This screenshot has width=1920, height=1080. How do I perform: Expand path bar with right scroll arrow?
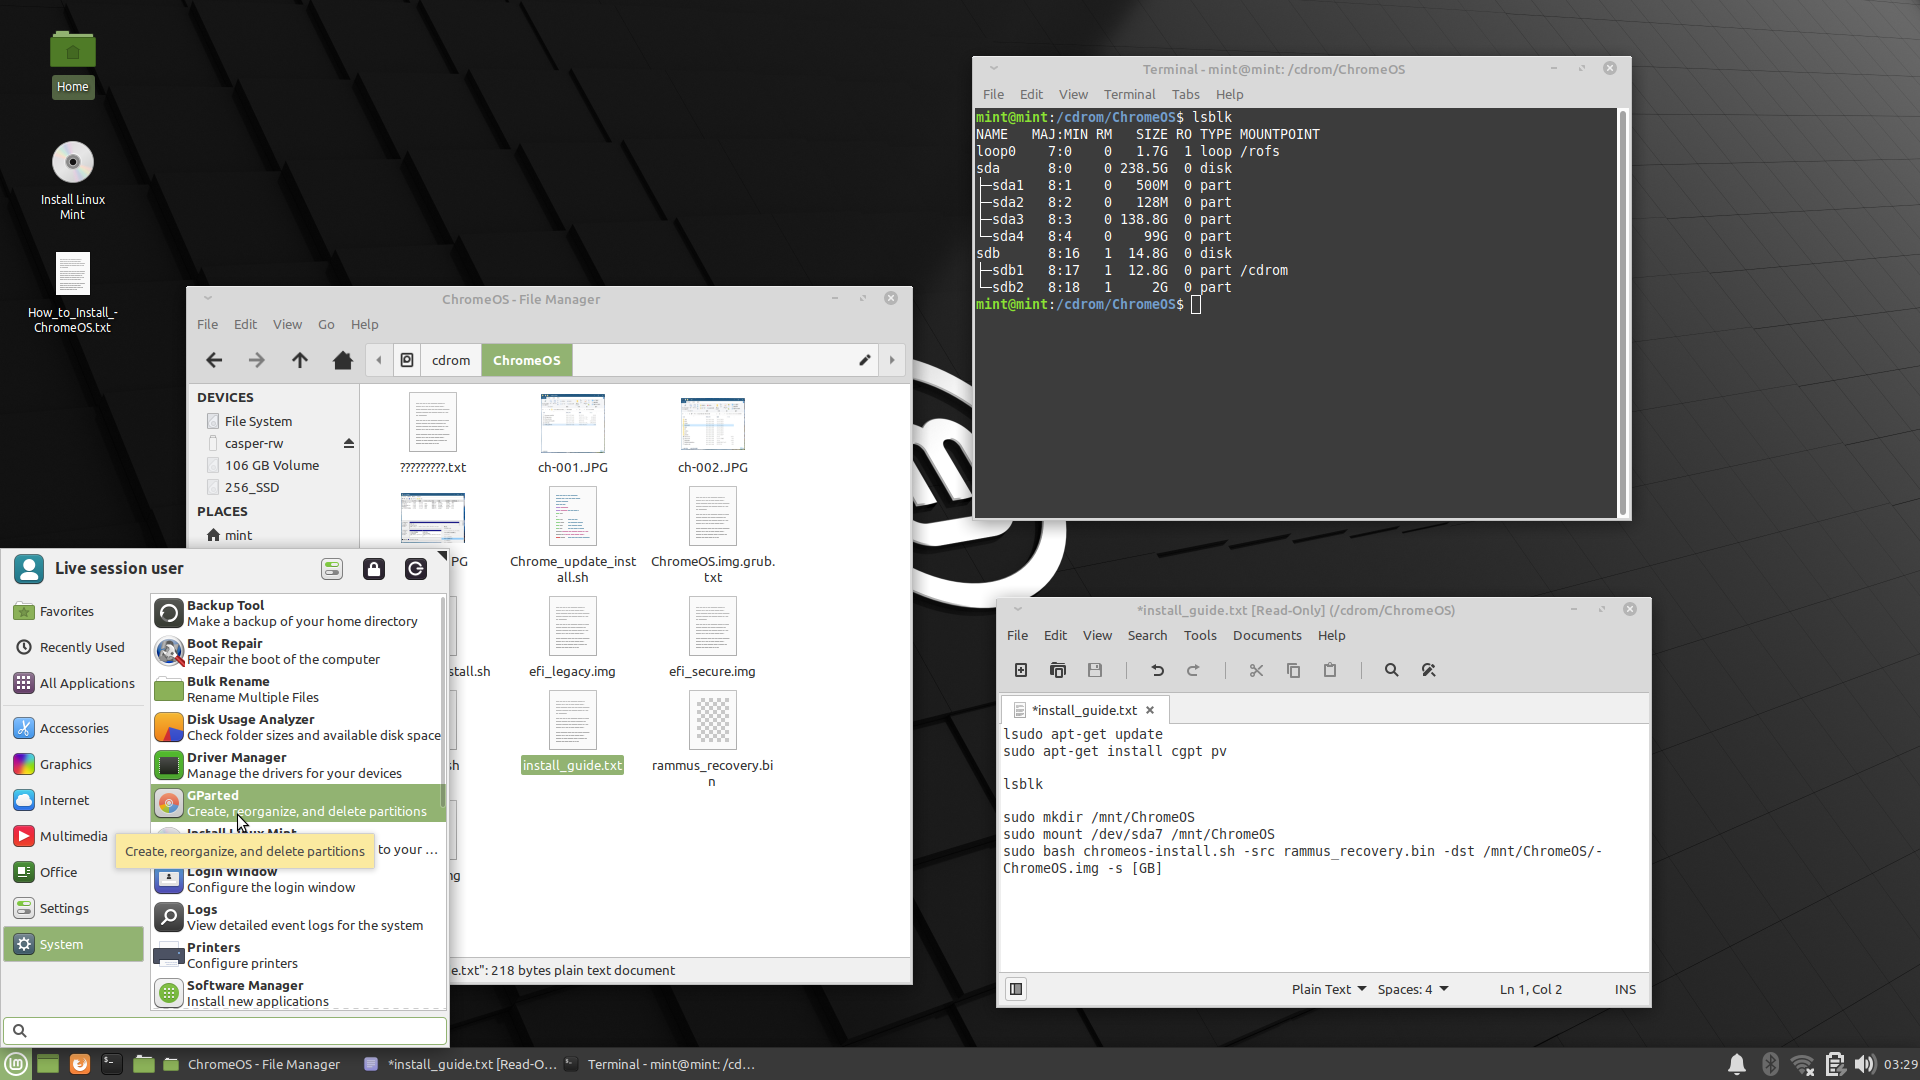[892, 360]
